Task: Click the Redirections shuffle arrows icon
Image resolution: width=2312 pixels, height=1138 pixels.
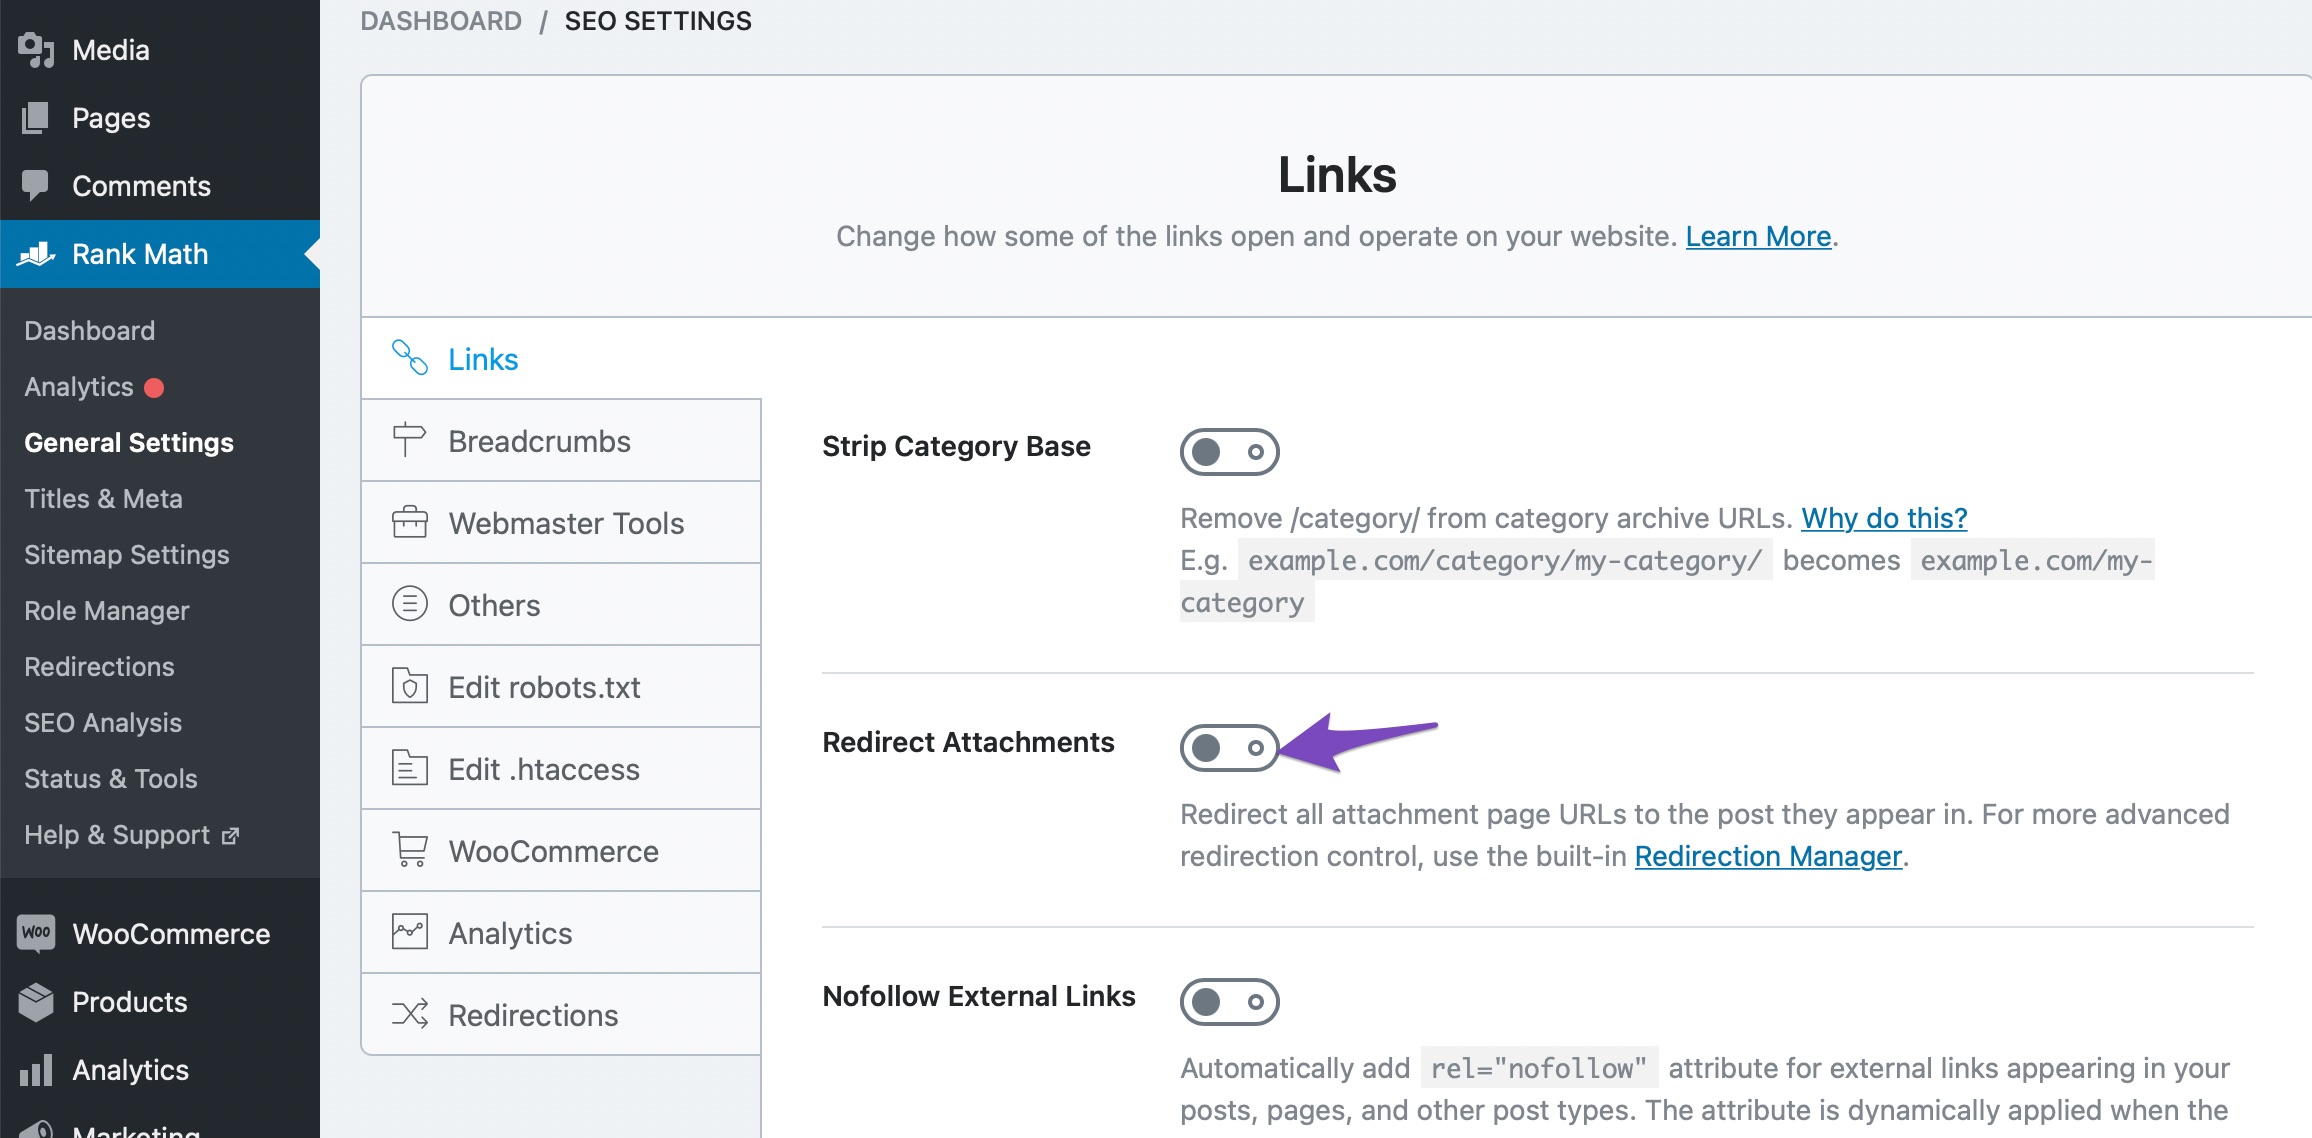Action: pyautogui.click(x=409, y=1014)
